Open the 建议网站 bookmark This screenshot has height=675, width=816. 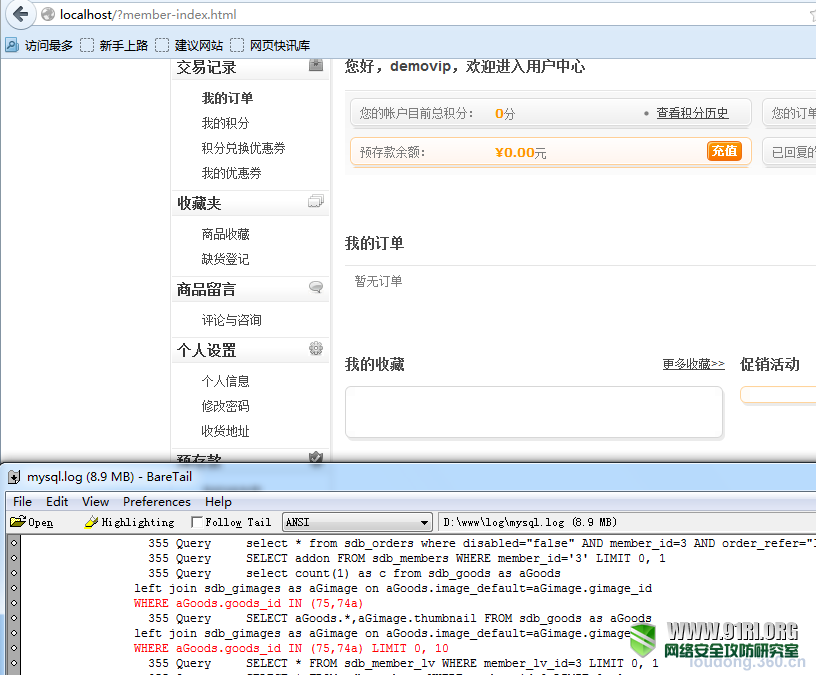189,46
